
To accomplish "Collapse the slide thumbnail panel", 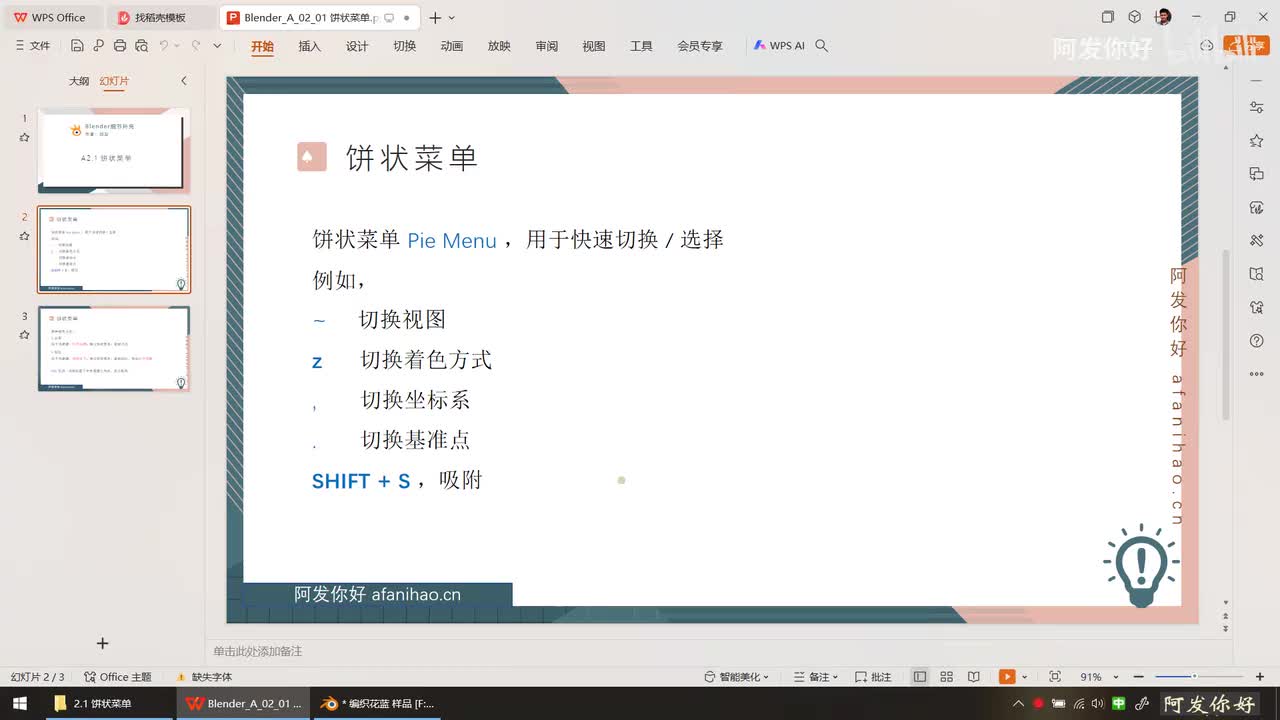I will click(184, 81).
